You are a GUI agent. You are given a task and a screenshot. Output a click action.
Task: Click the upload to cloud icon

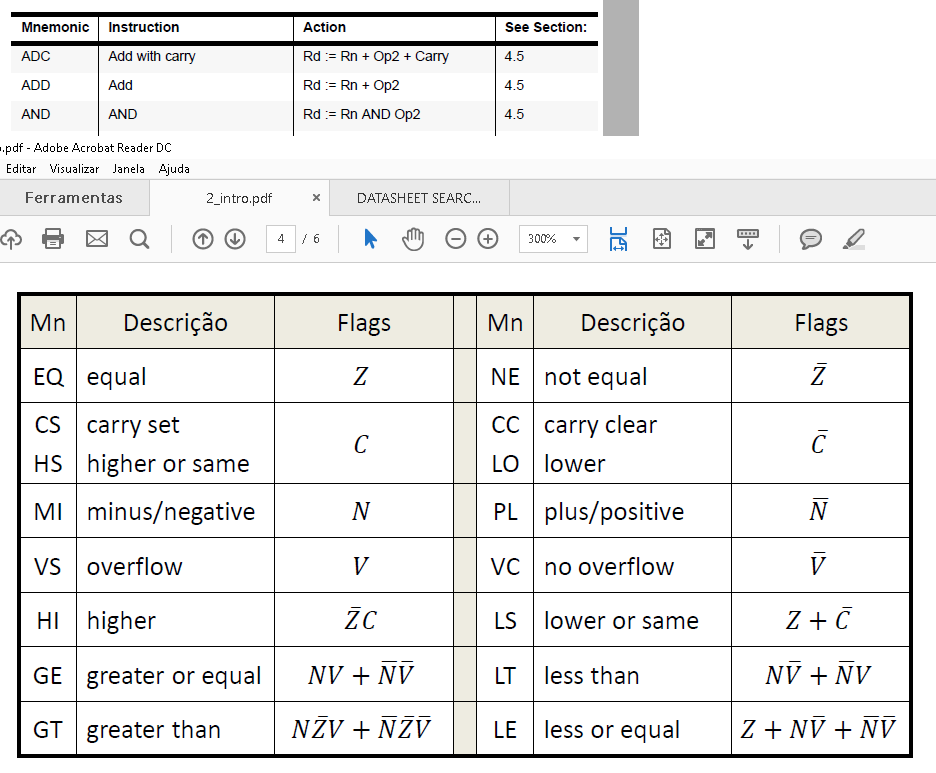tap(10, 239)
